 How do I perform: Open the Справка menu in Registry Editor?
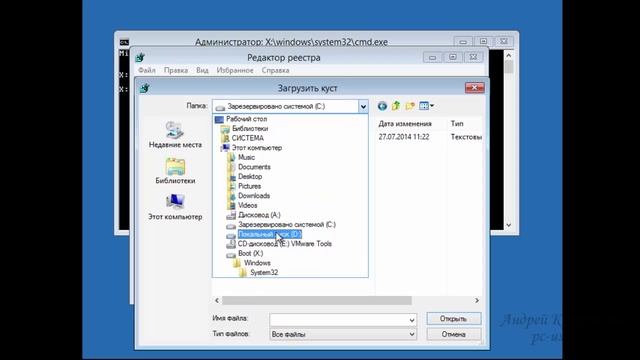[x=276, y=70]
